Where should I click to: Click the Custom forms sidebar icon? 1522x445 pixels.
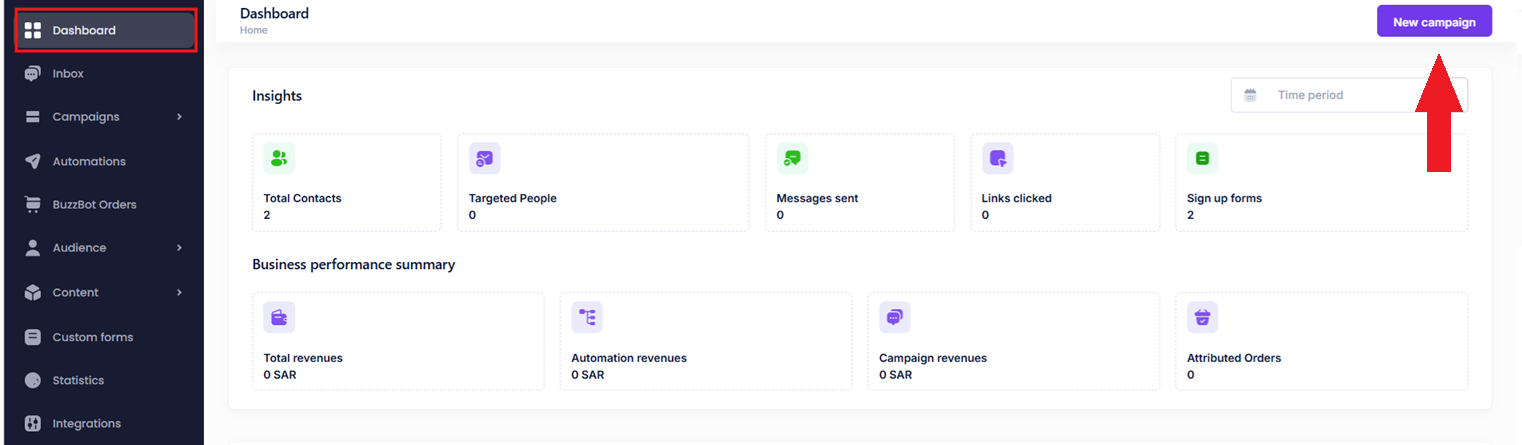click(32, 337)
